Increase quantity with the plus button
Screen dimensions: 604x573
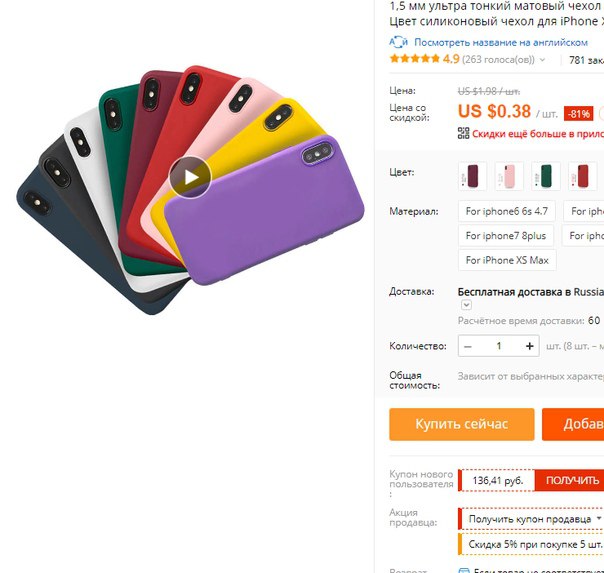[x=530, y=346]
